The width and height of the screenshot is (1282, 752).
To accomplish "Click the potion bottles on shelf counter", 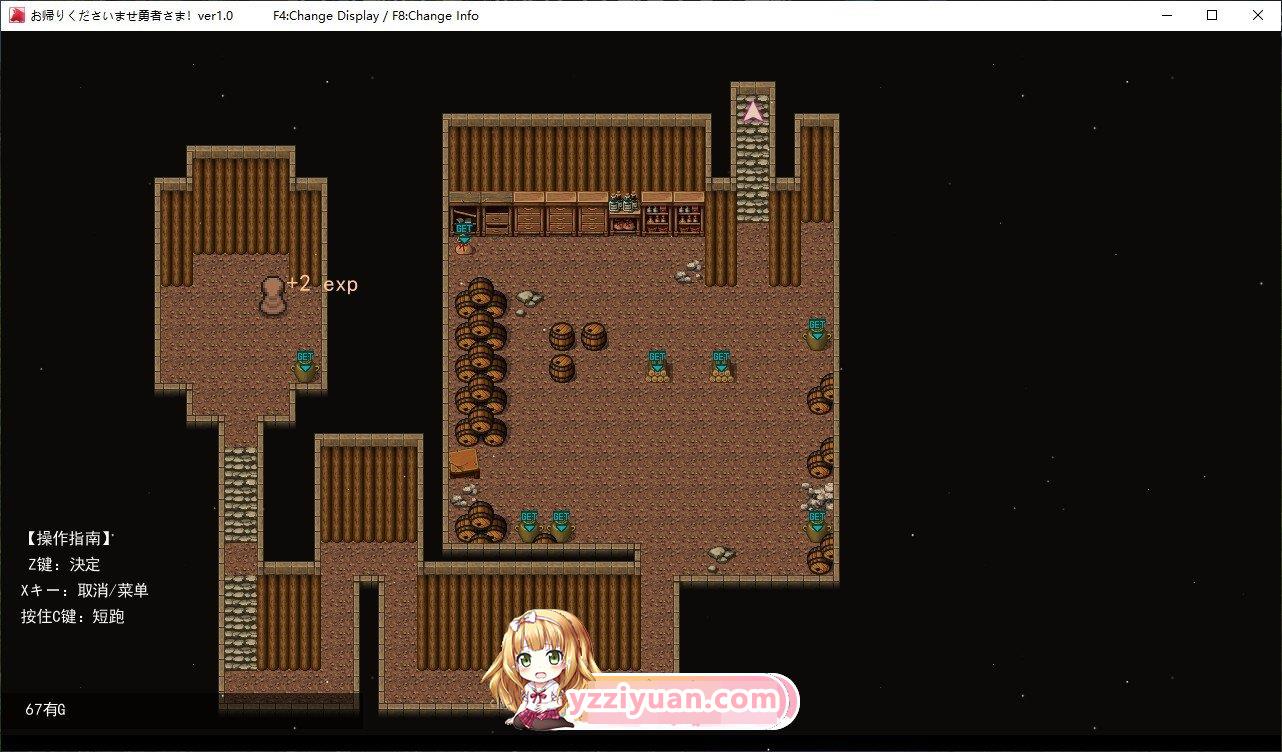I will [624, 203].
